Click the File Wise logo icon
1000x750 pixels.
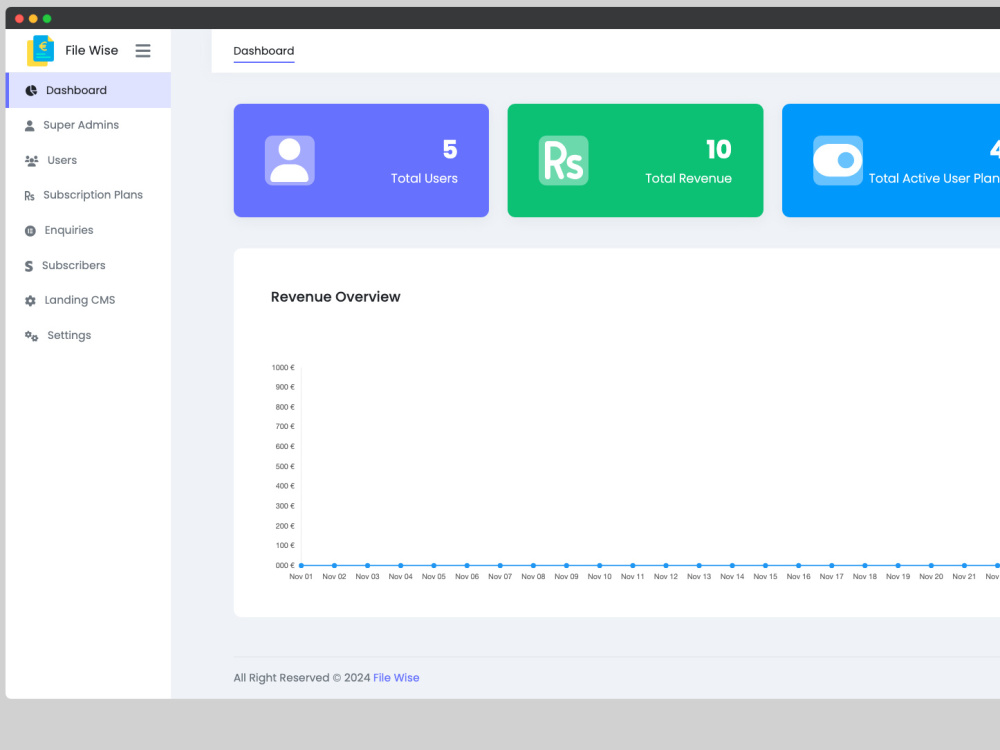[x=40, y=50]
